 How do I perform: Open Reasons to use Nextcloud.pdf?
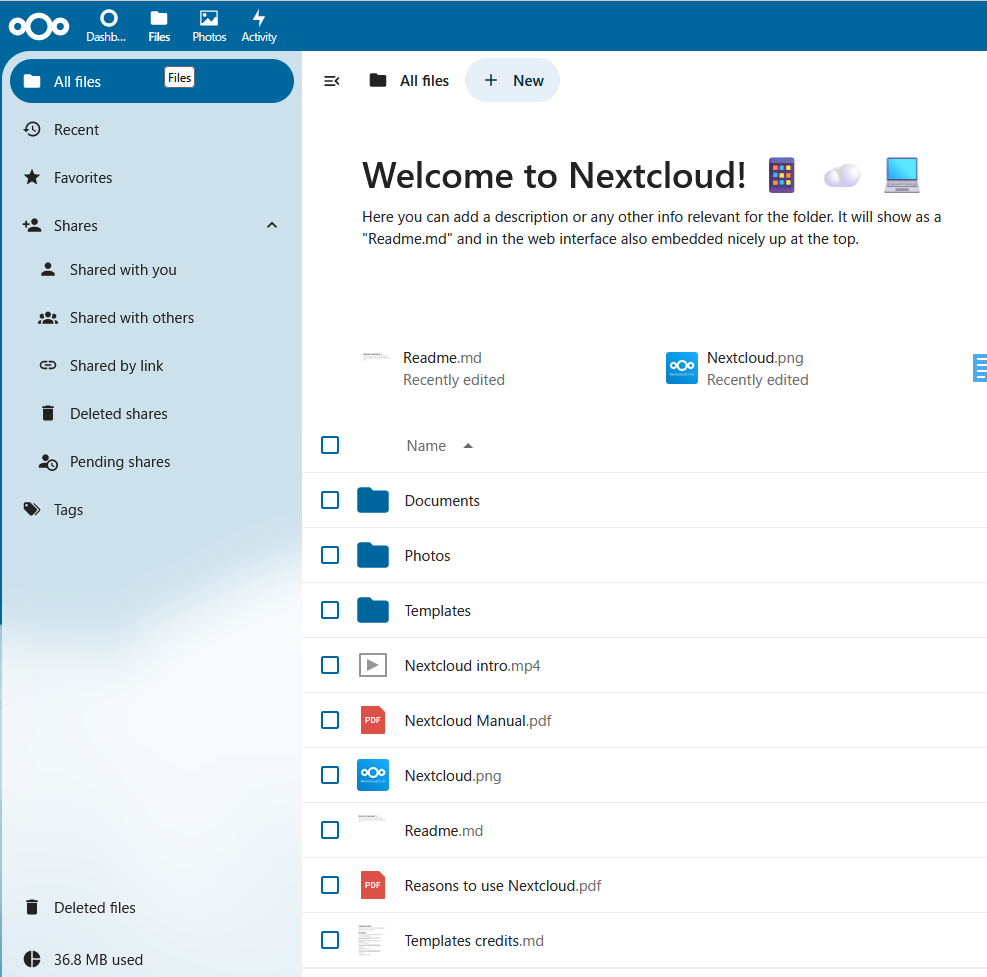tap(503, 886)
